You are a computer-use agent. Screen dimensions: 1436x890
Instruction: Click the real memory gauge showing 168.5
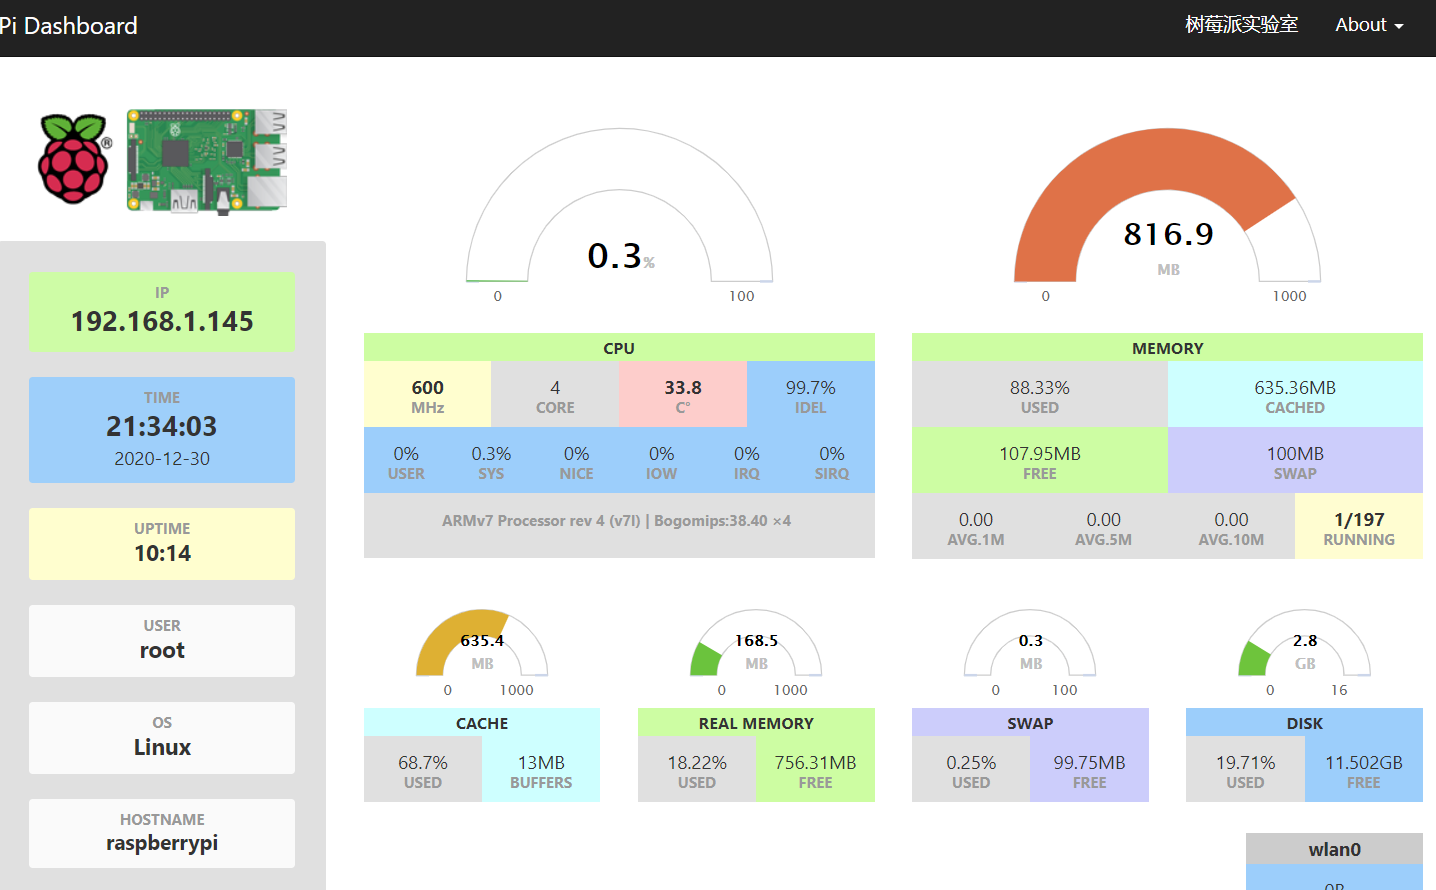756,650
